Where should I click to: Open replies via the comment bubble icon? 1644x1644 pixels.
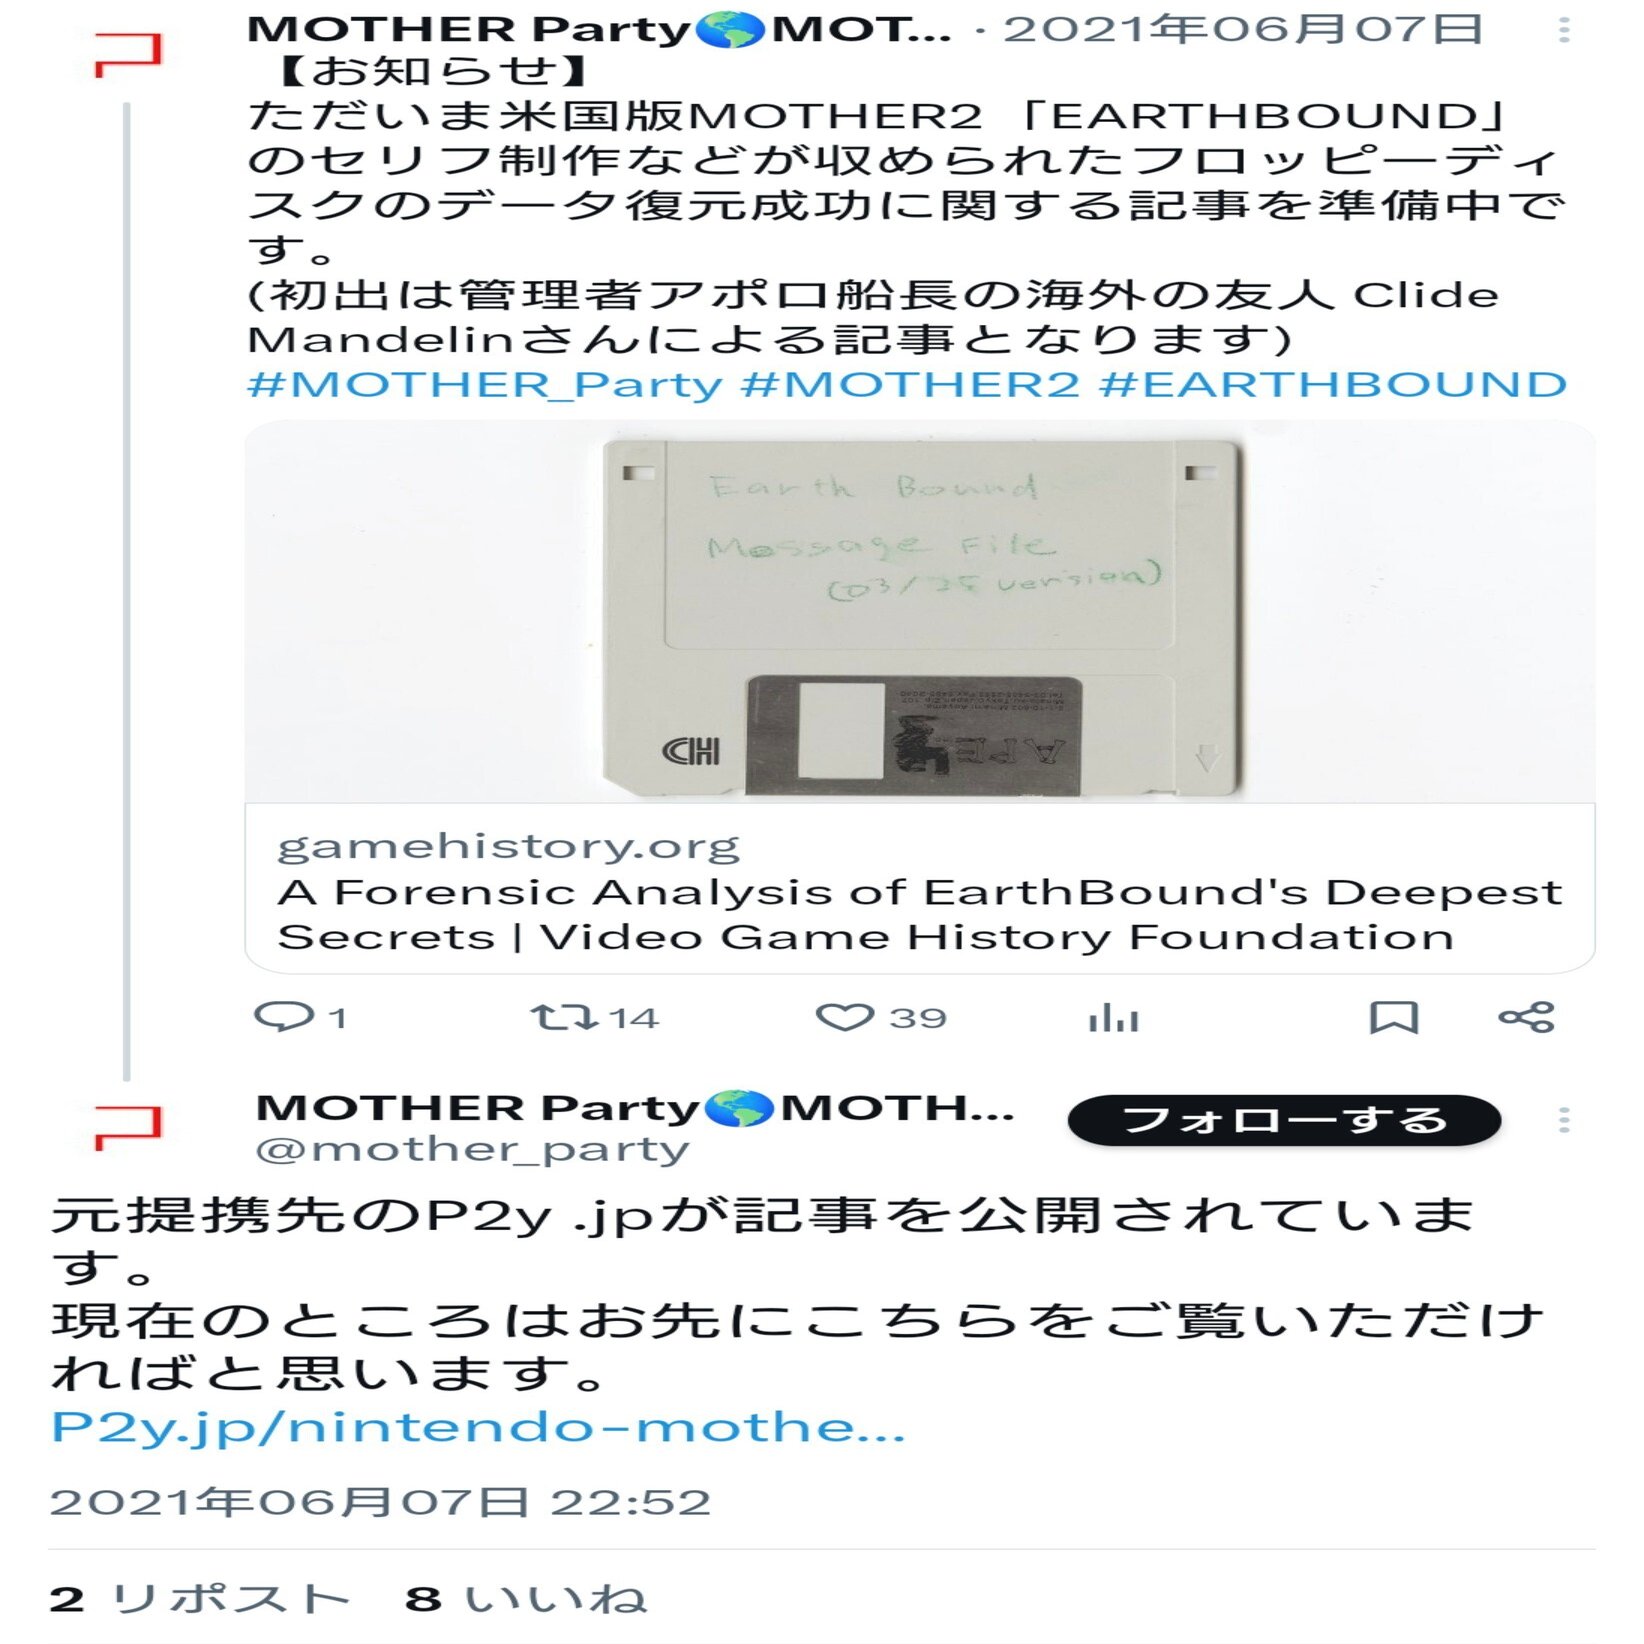285,1018
